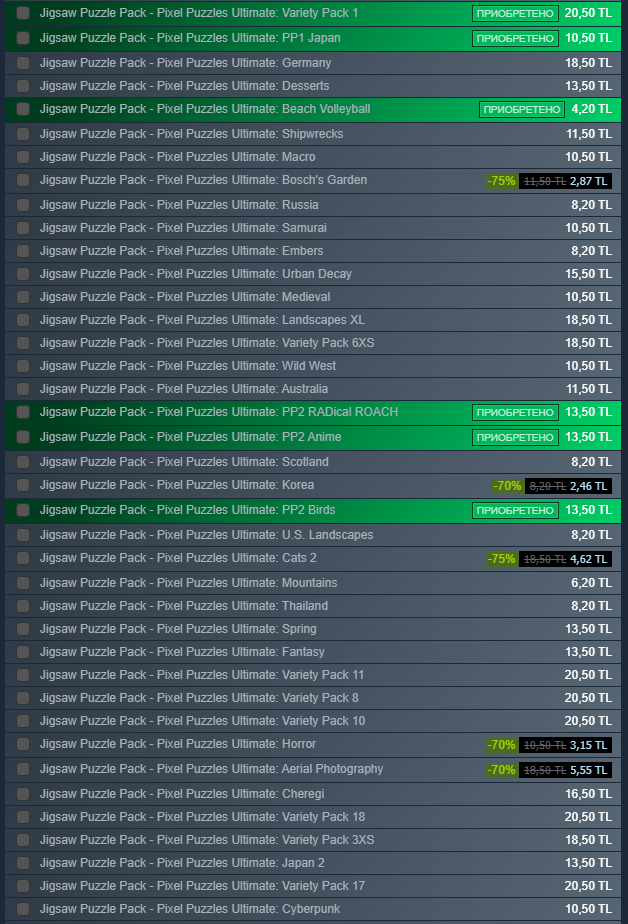Check the Mountains pack checkbox
The height and width of the screenshot is (924, 628).
coord(23,582)
